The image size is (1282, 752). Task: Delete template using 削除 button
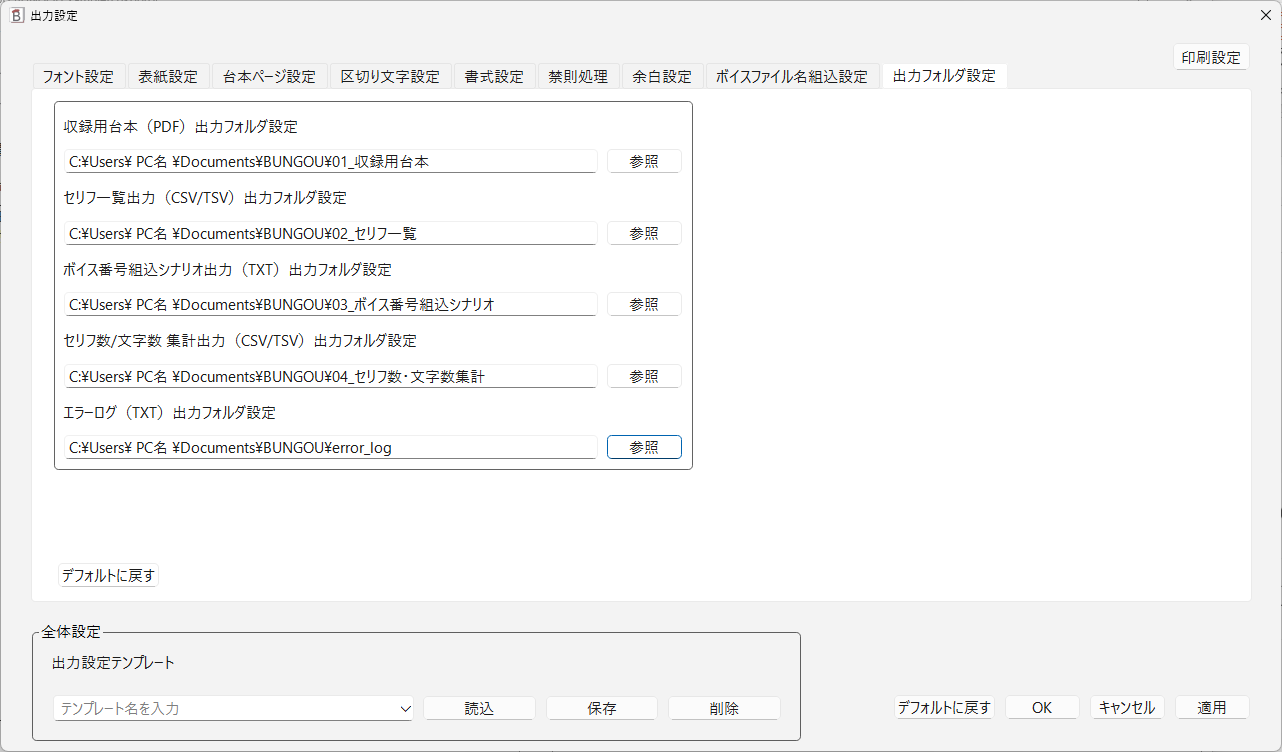point(724,708)
